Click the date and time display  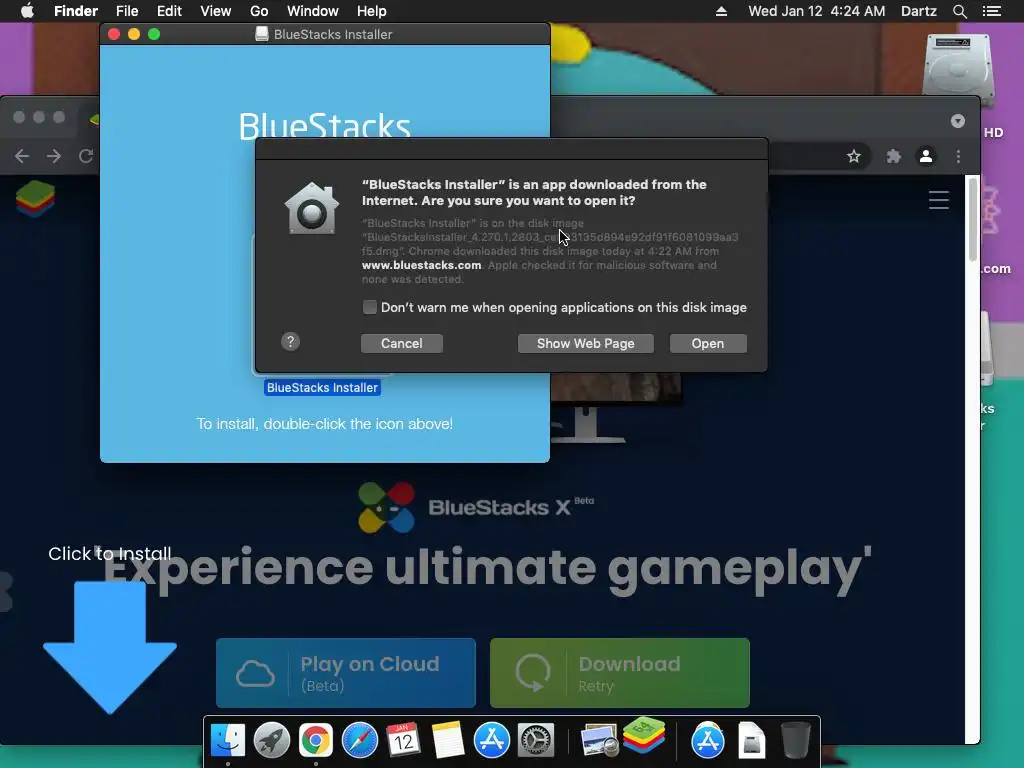(x=816, y=11)
